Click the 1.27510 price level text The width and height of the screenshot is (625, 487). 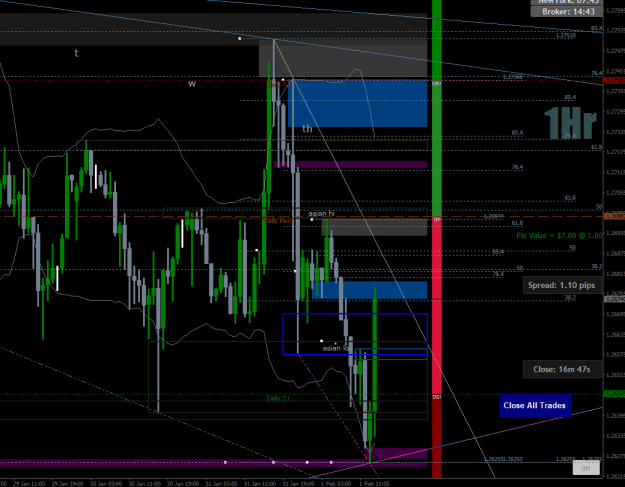click(566, 35)
